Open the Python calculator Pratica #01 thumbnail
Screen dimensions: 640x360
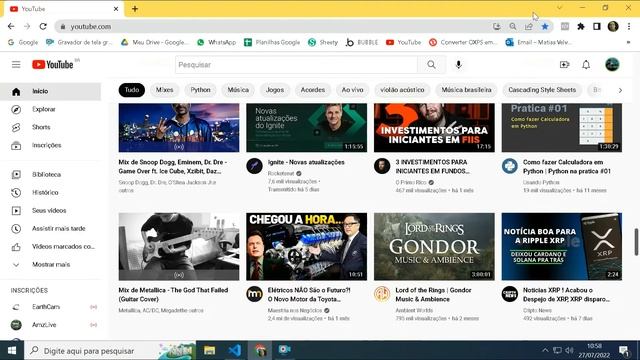(x=562, y=127)
